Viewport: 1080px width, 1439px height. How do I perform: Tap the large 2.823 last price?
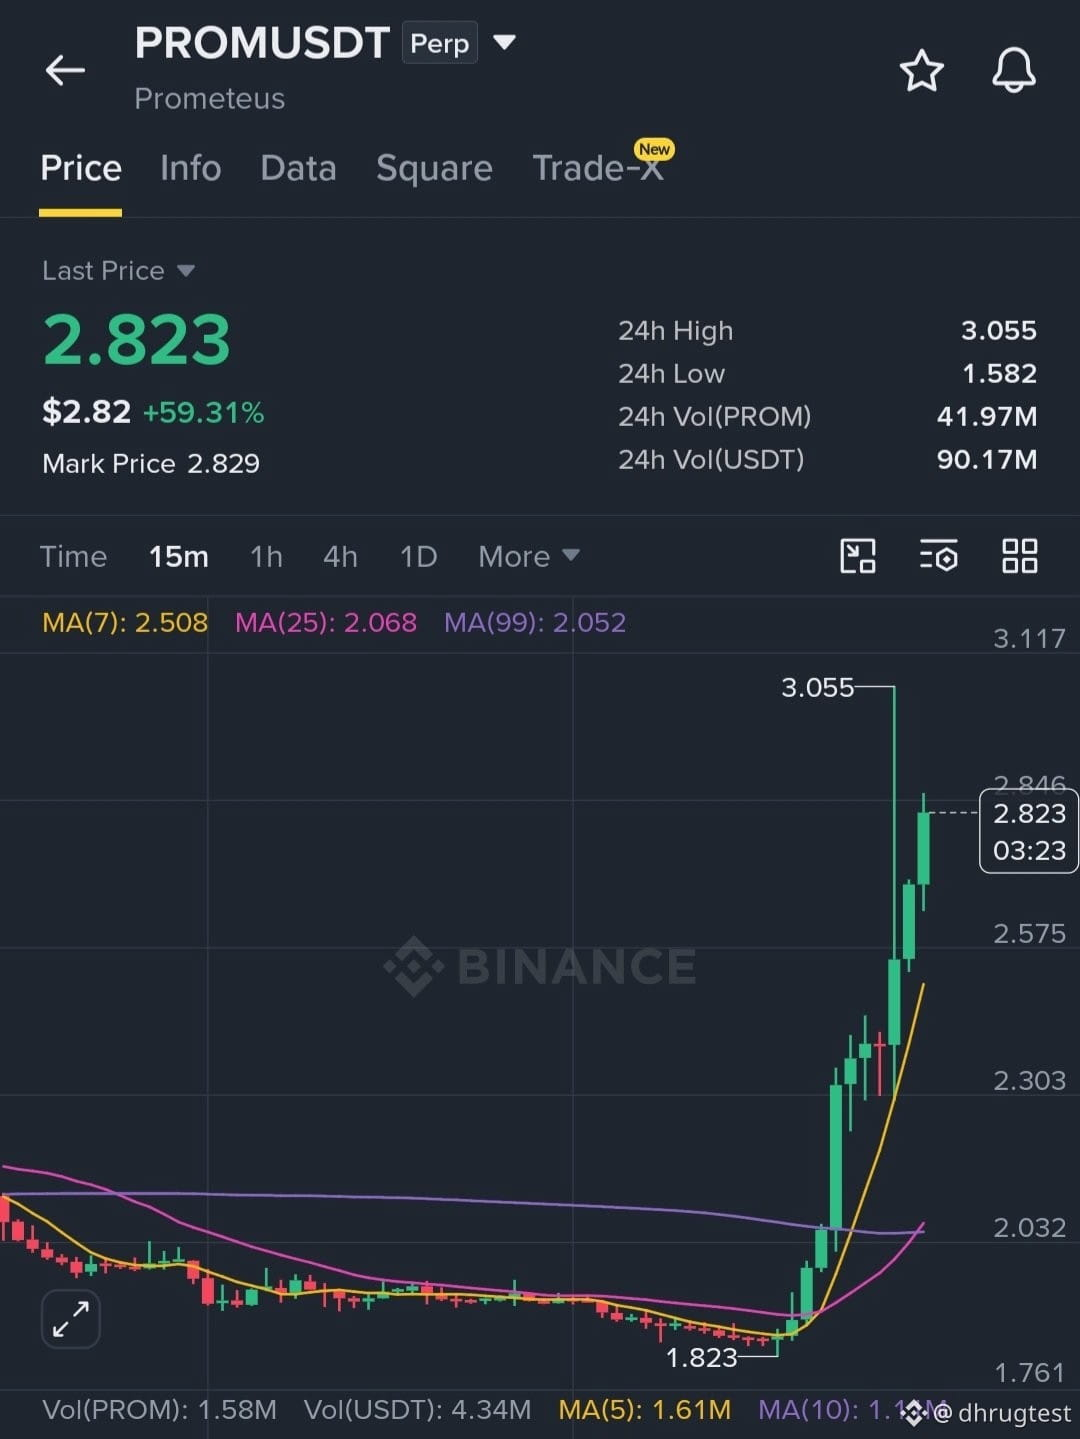click(x=137, y=340)
